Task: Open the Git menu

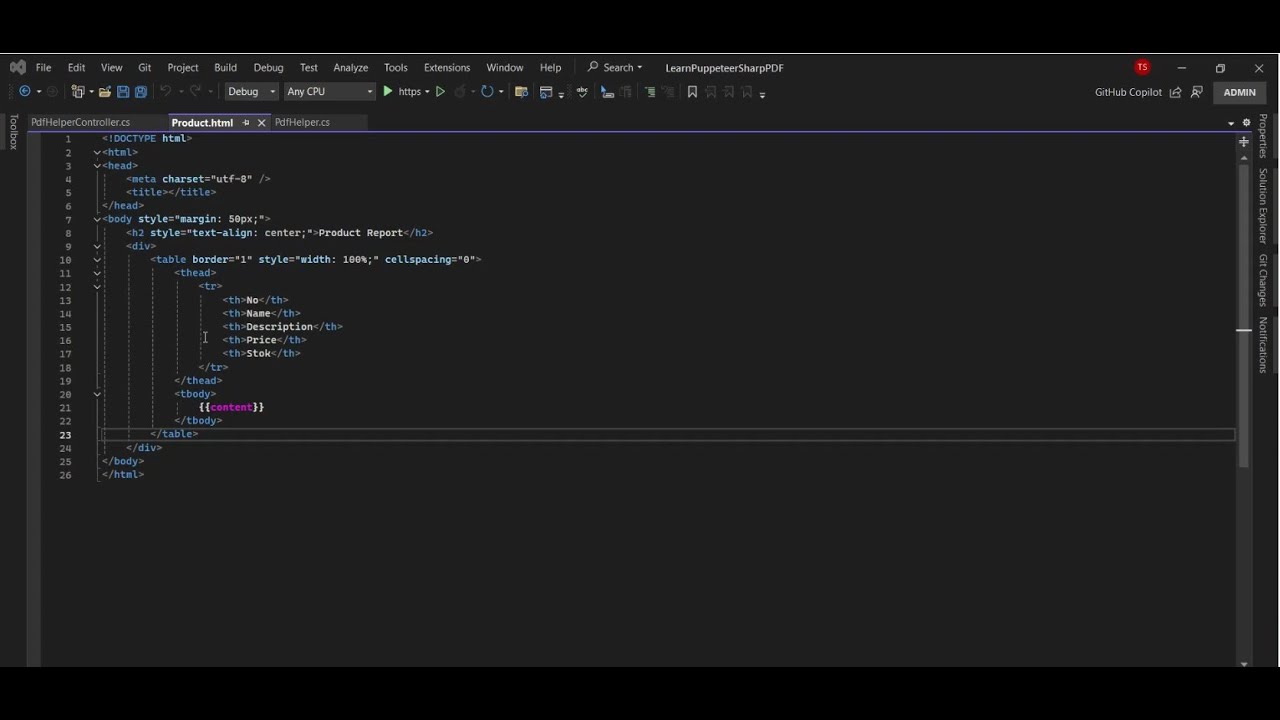Action: pos(145,67)
